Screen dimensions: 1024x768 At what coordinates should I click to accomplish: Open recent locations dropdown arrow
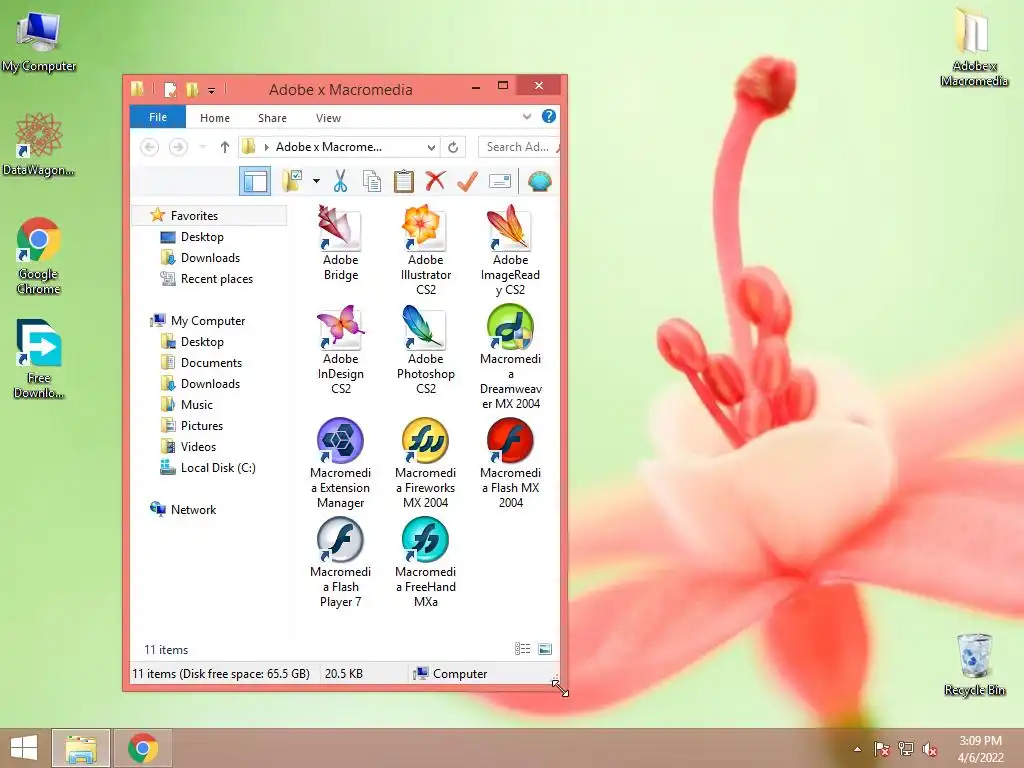[x=202, y=147]
